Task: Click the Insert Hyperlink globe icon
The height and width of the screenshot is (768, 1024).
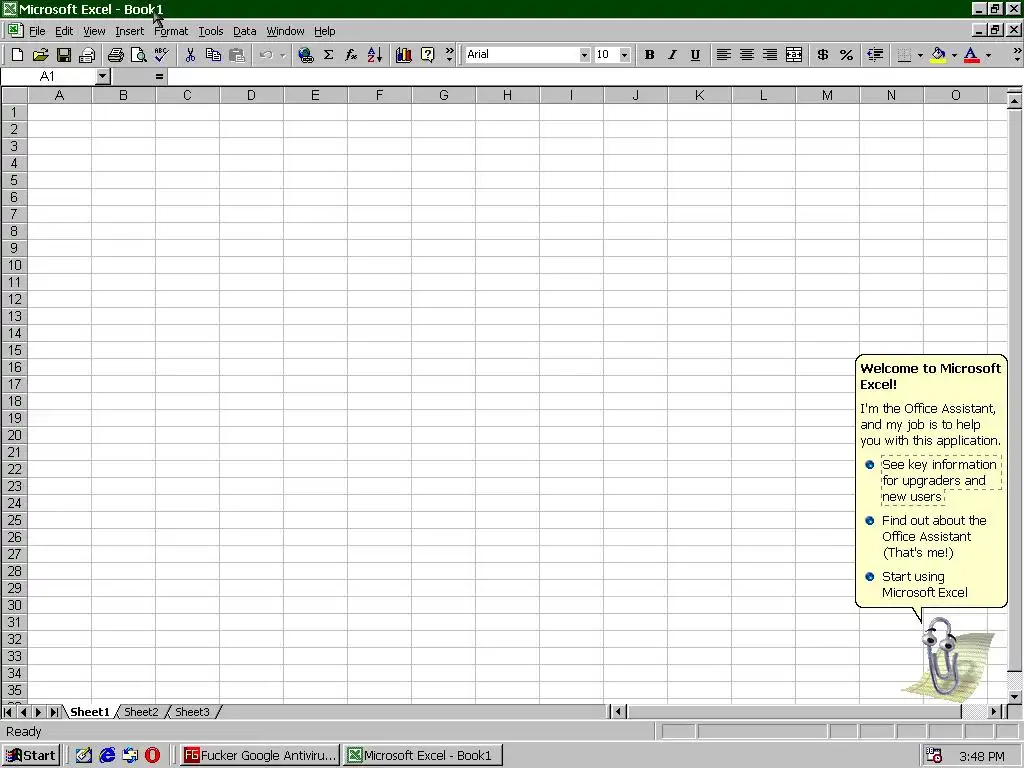Action: 305,55
